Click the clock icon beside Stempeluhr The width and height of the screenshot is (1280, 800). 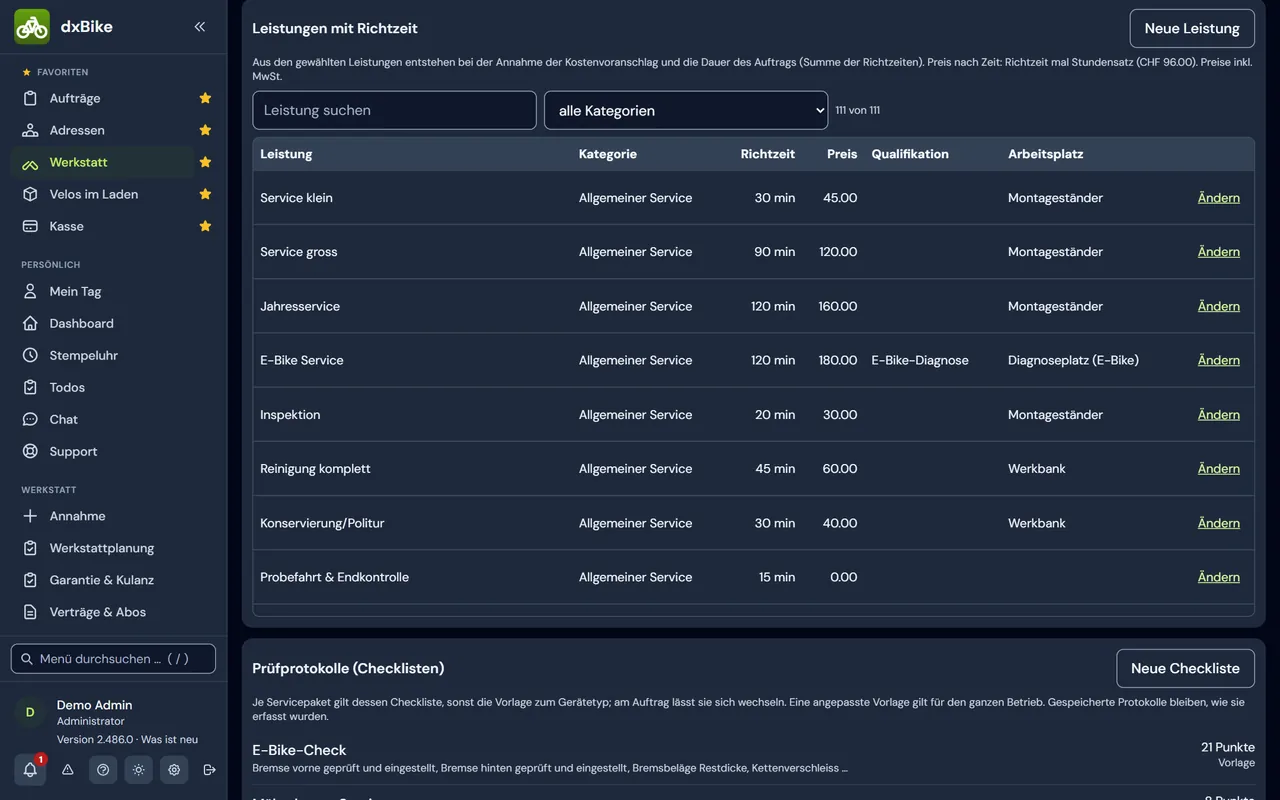[30, 355]
